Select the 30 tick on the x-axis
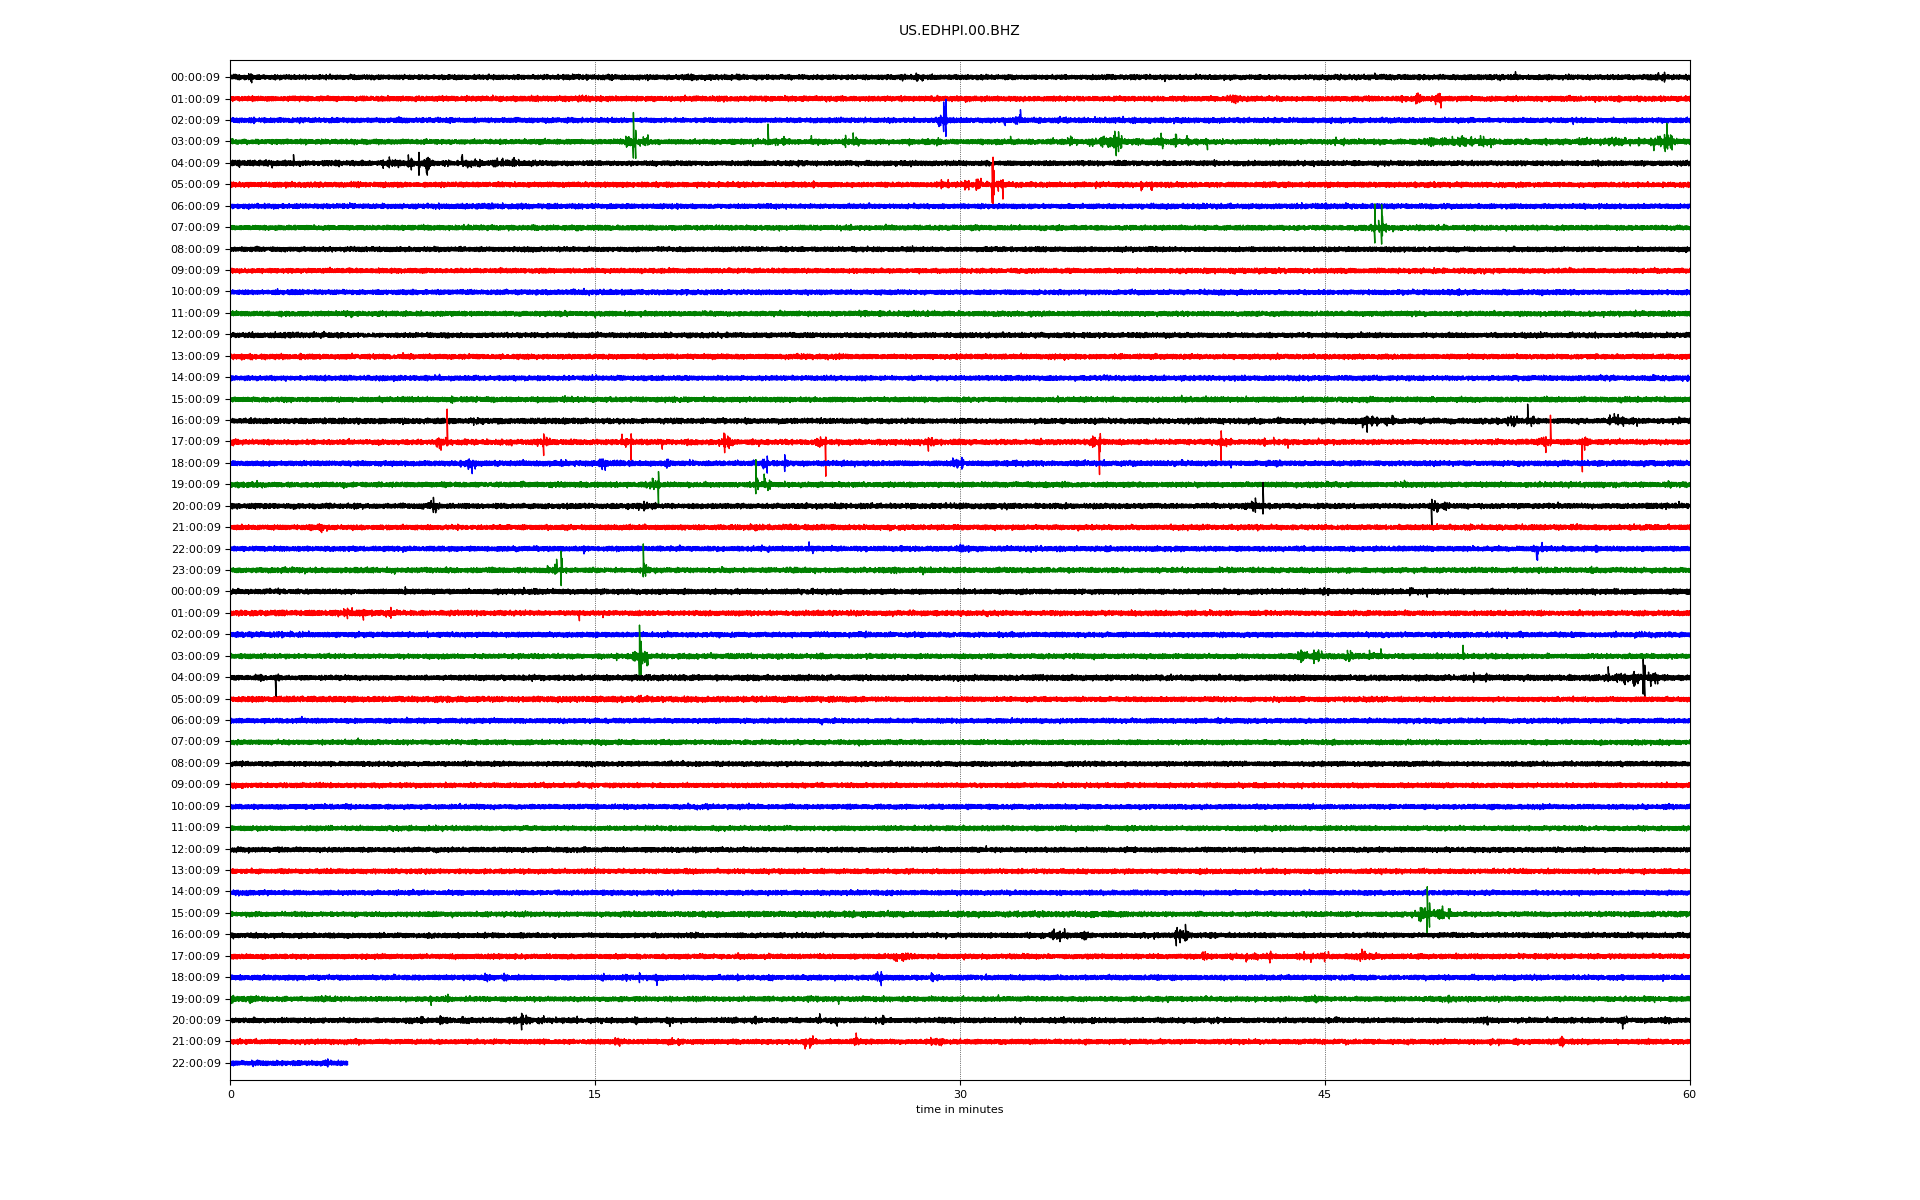The image size is (1920, 1200). (960, 1094)
